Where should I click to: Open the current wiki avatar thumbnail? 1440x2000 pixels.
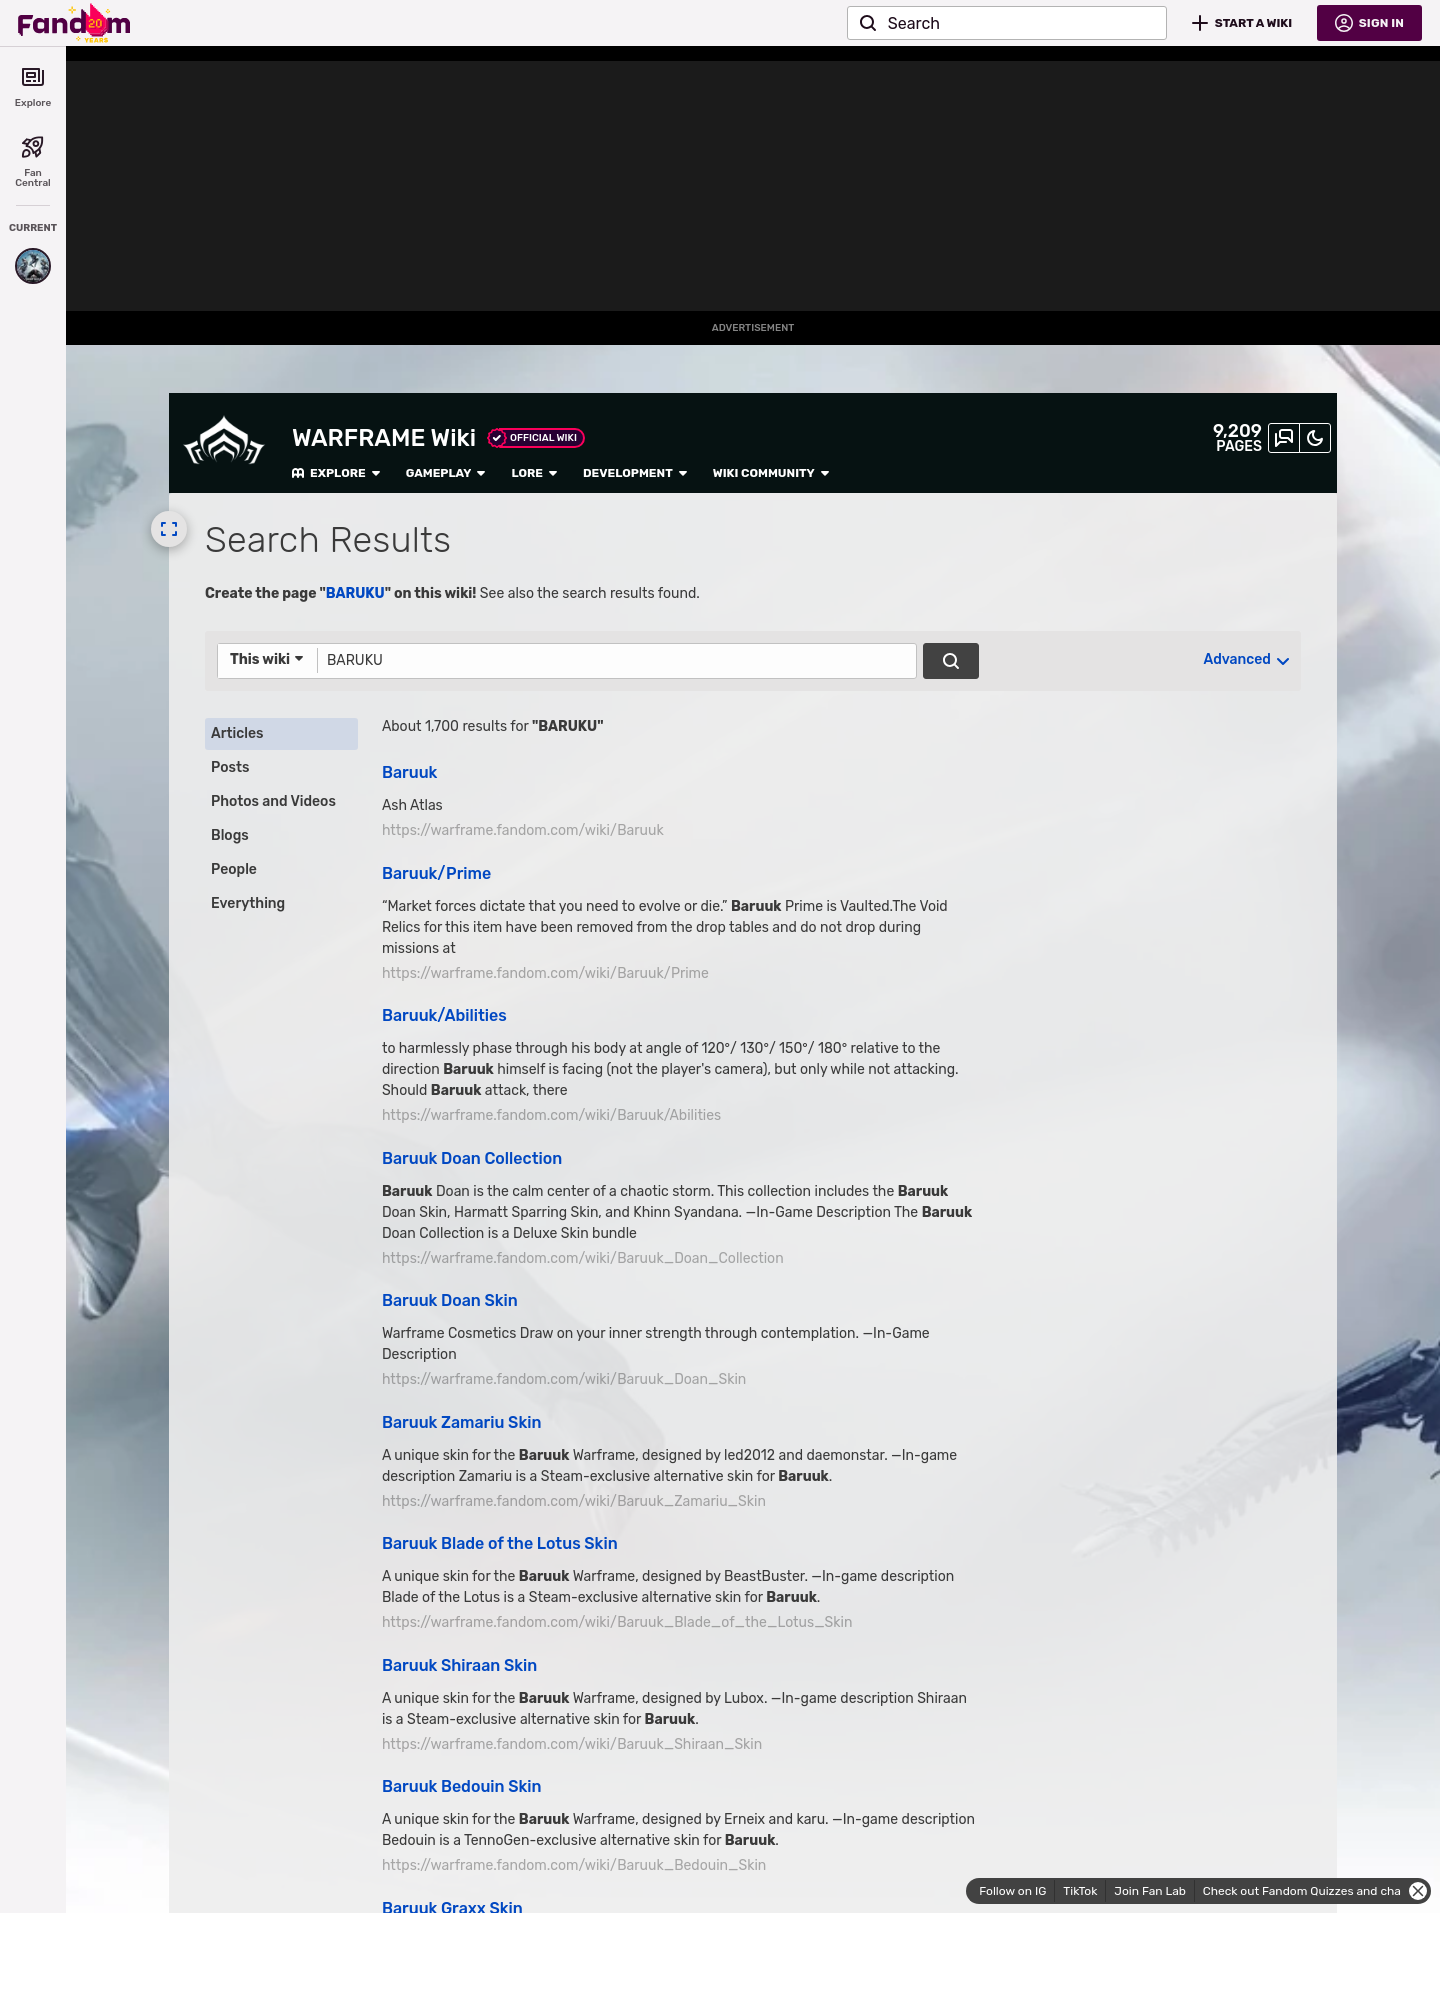click(x=33, y=266)
